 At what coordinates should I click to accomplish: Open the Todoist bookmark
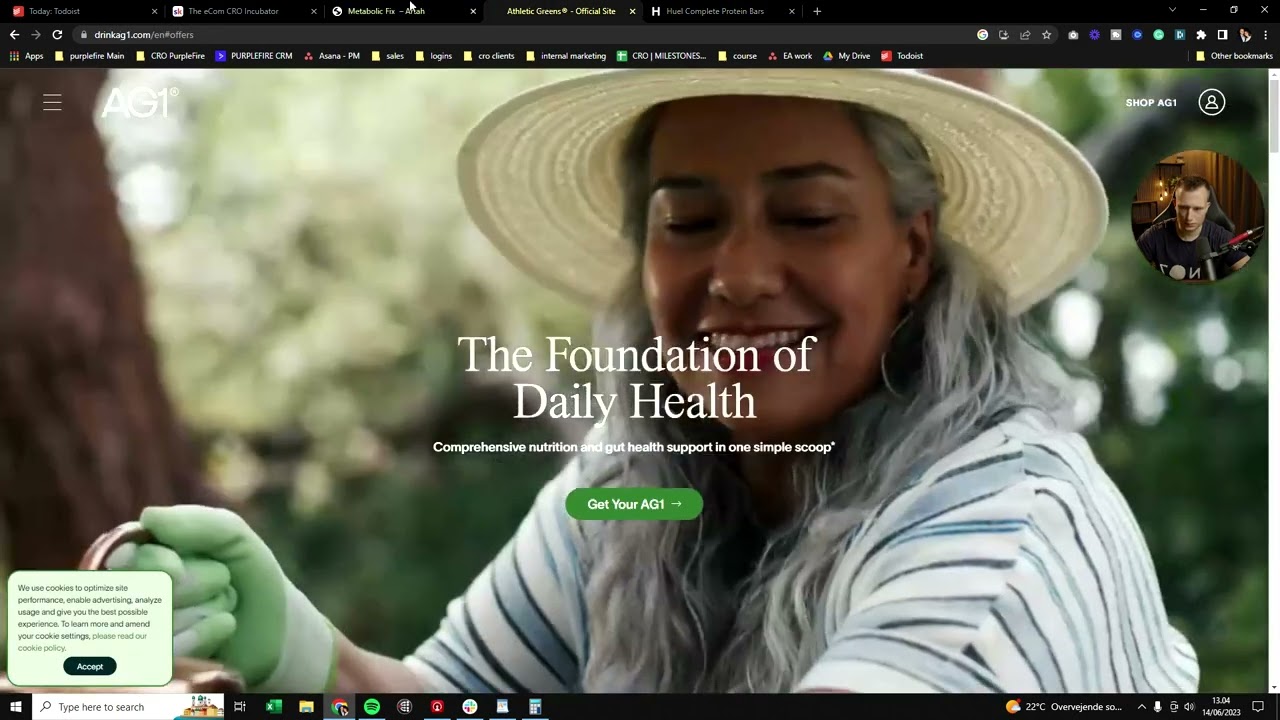point(902,56)
